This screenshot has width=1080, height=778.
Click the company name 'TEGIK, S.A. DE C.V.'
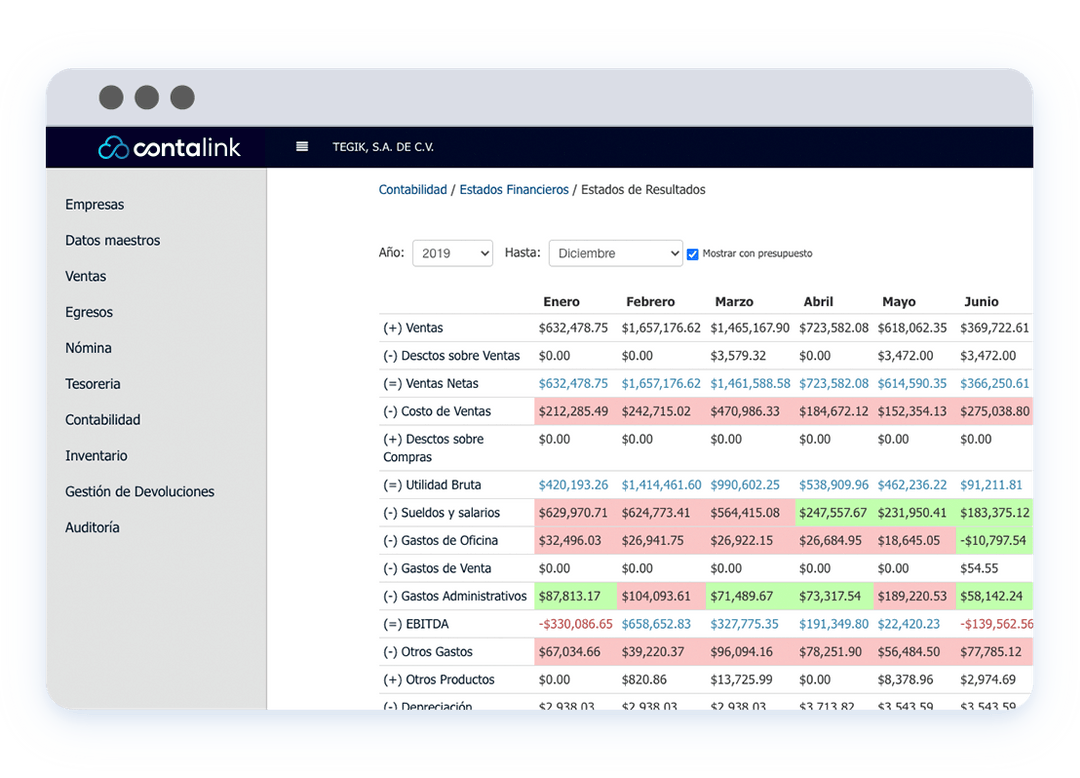point(384,146)
